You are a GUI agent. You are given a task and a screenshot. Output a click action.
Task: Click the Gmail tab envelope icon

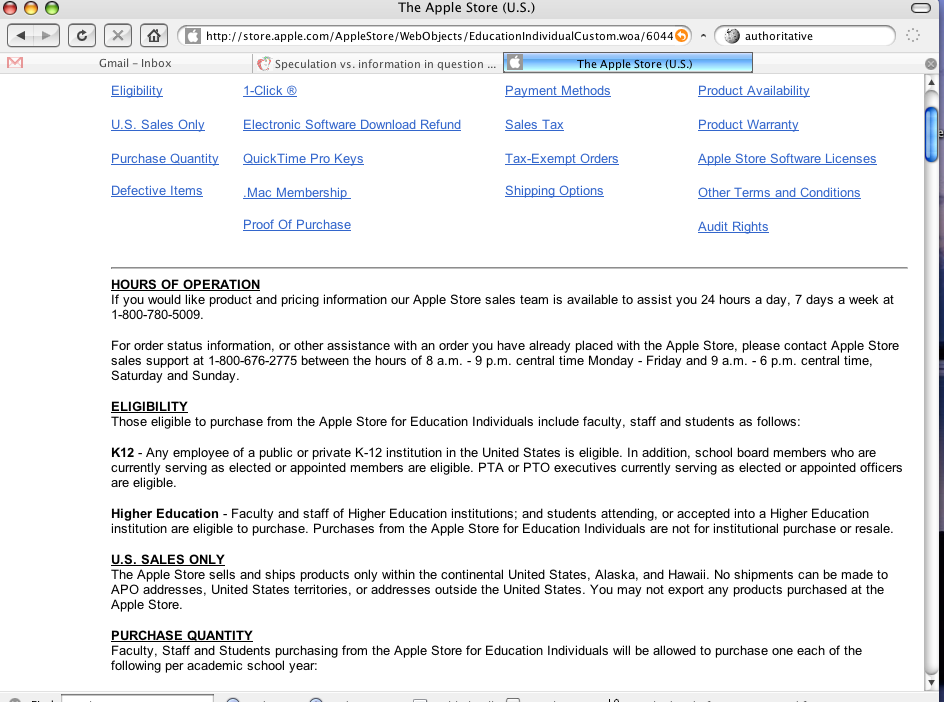[x=15, y=63]
